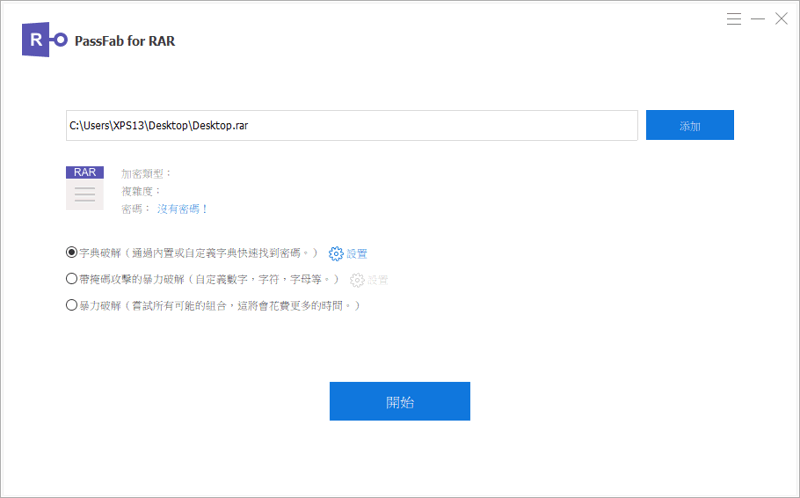Select the 暴力破解 brute-force attack option

coord(71,305)
